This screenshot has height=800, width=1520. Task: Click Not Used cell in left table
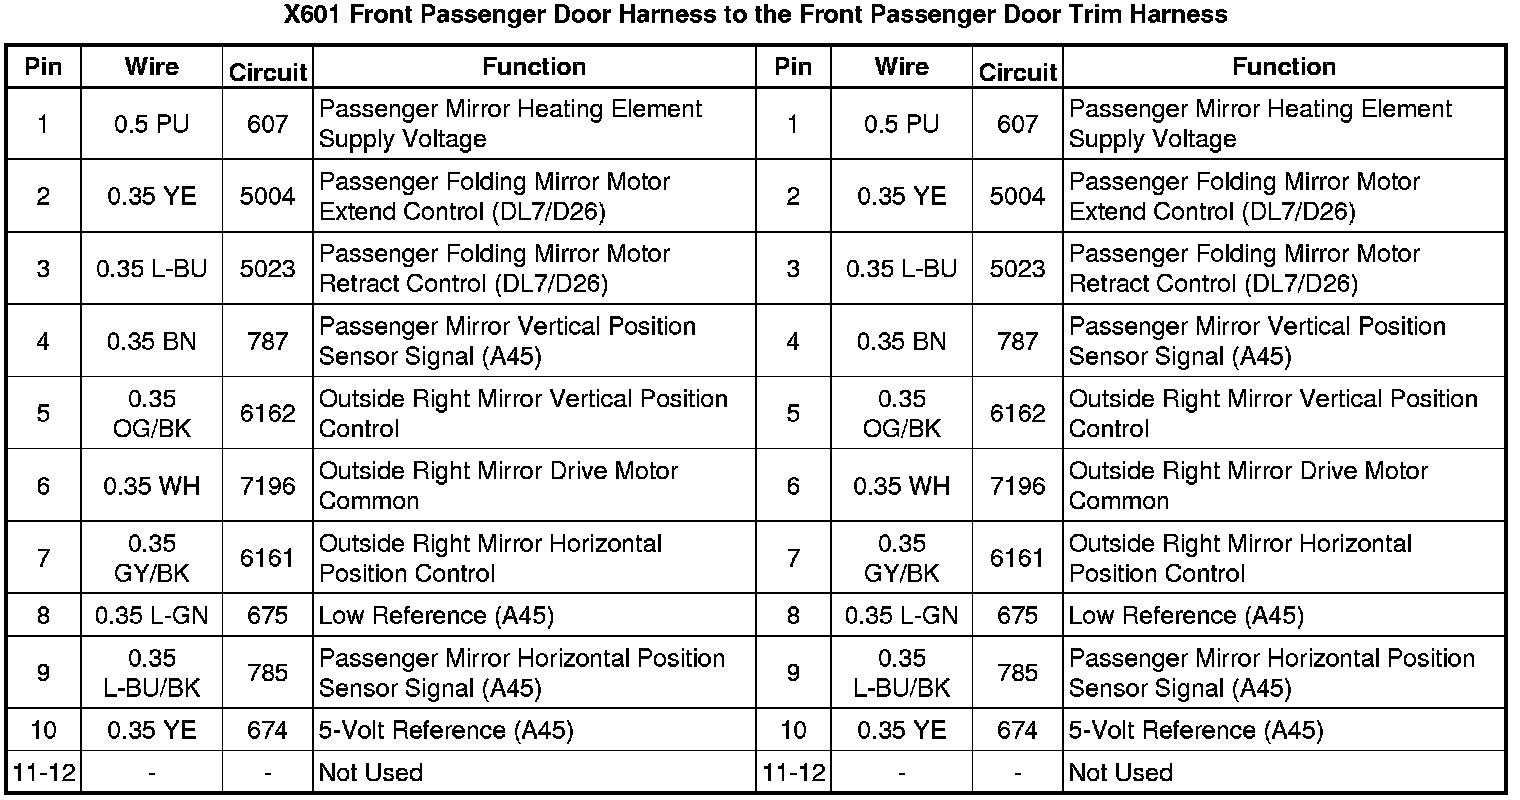371,773
